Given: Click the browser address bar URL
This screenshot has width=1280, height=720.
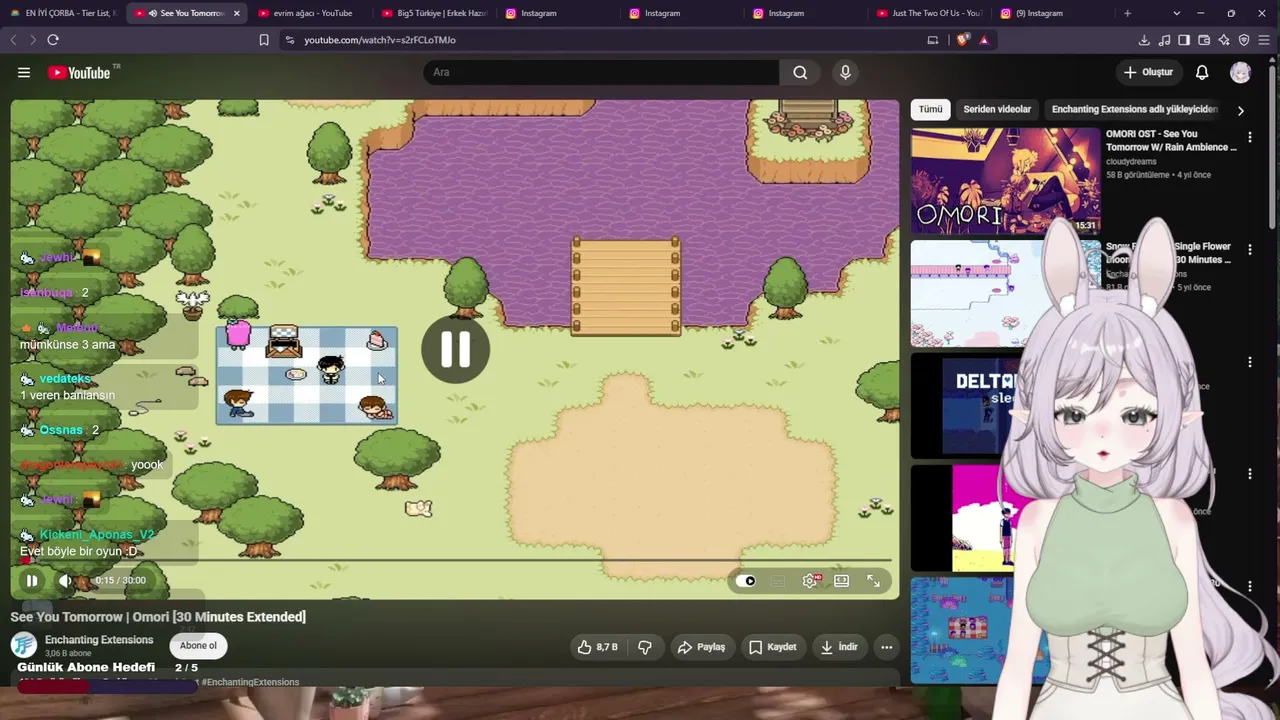Looking at the screenshot, I should [x=380, y=40].
